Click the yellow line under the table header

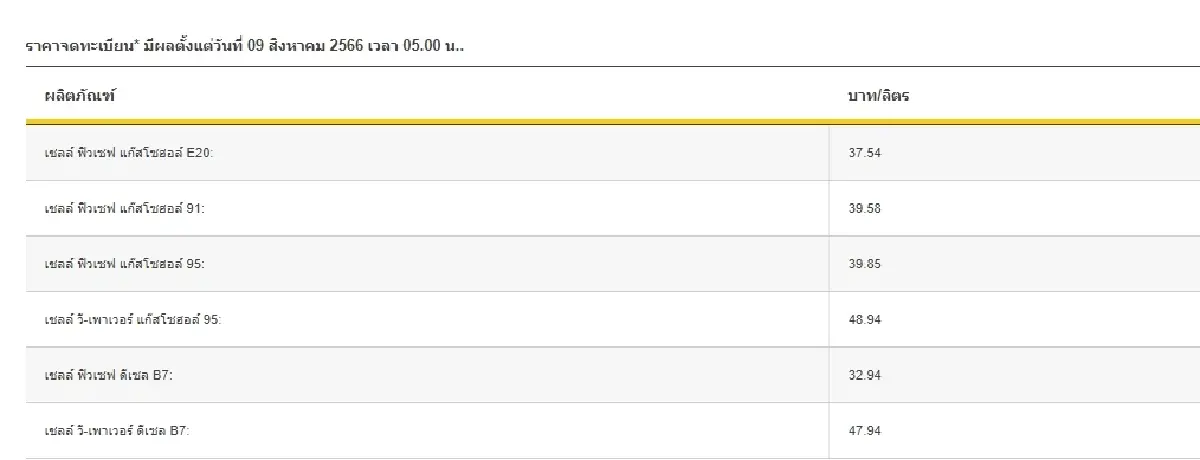(600, 122)
